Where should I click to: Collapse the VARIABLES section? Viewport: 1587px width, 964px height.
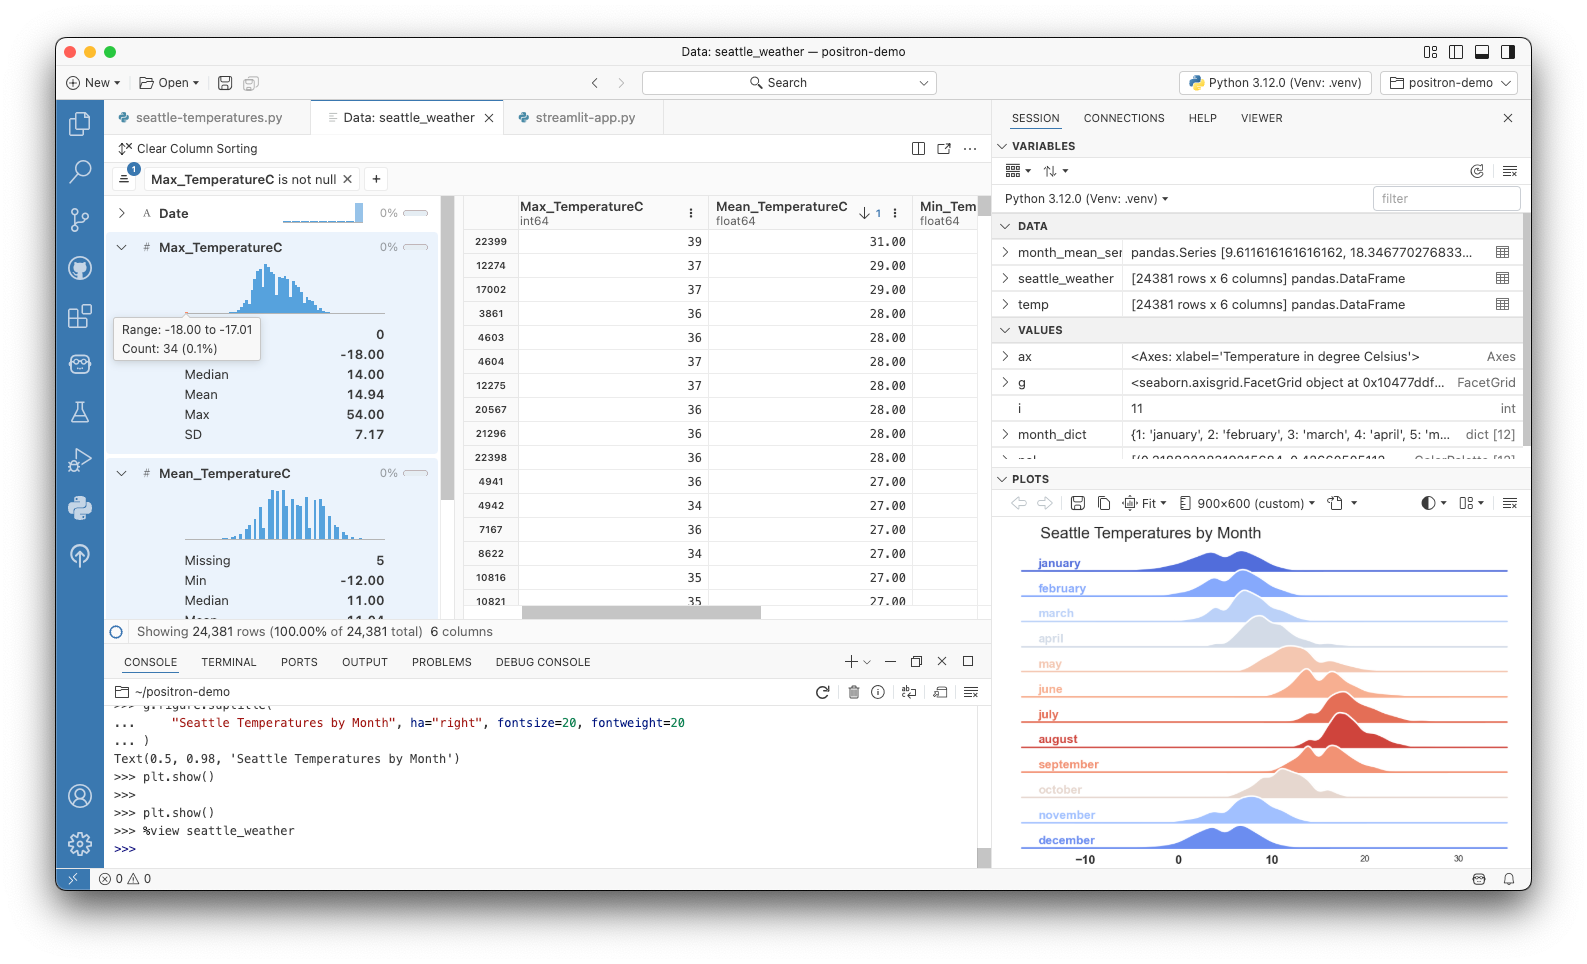click(x=1003, y=146)
